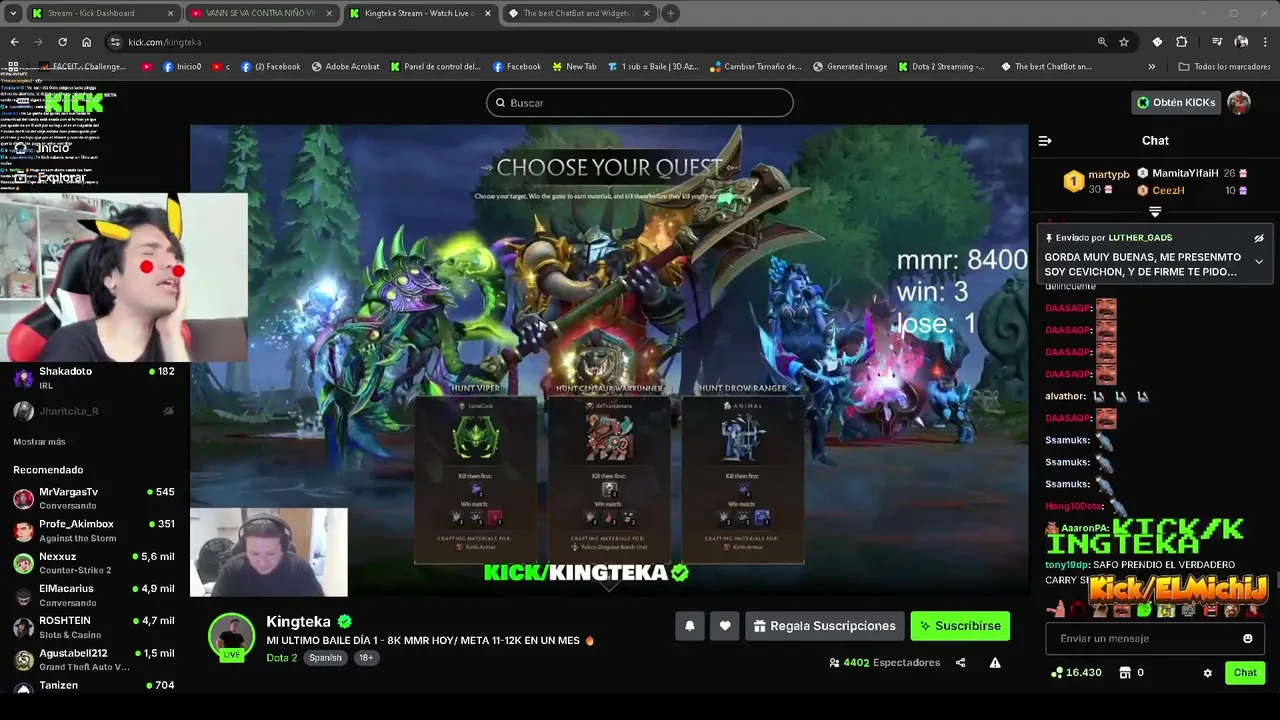The width and height of the screenshot is (1280, 720).
Task: Click the share stream icon
Action: (960, 662)
